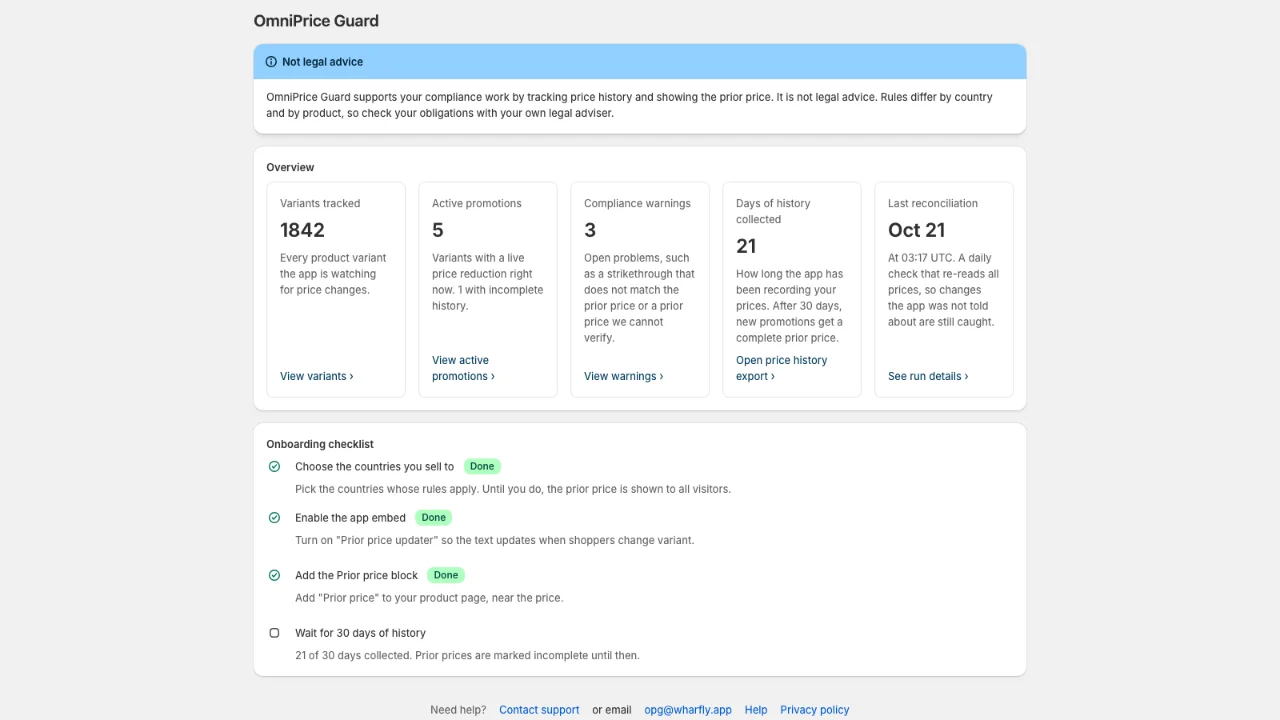The height and width of the screenshot is (720, 1280).
Task: Click the Onboarding checklist heading
Action: pyautogui.click(x=320, y=444)
